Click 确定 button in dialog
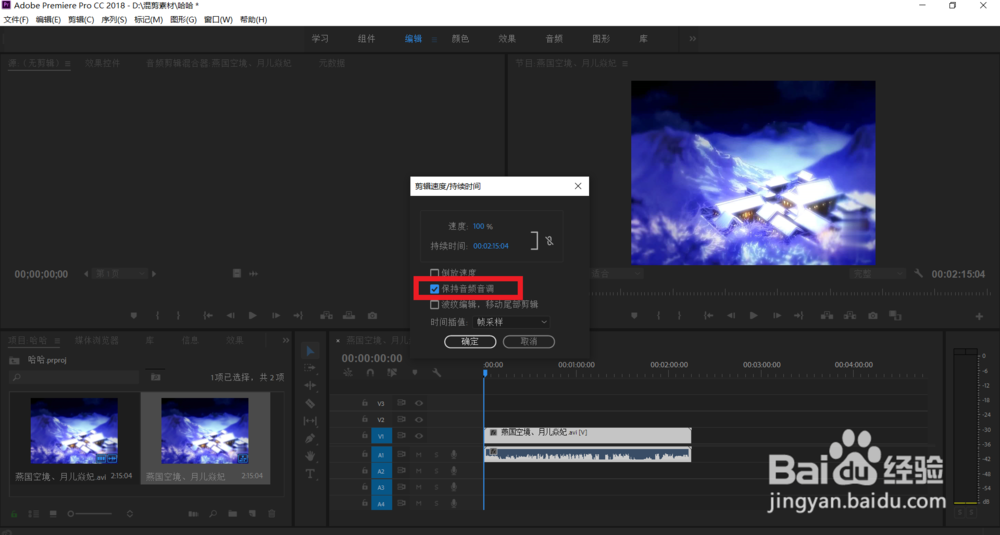The width and height of the screenshot is (1000, 535). point(470,342)
